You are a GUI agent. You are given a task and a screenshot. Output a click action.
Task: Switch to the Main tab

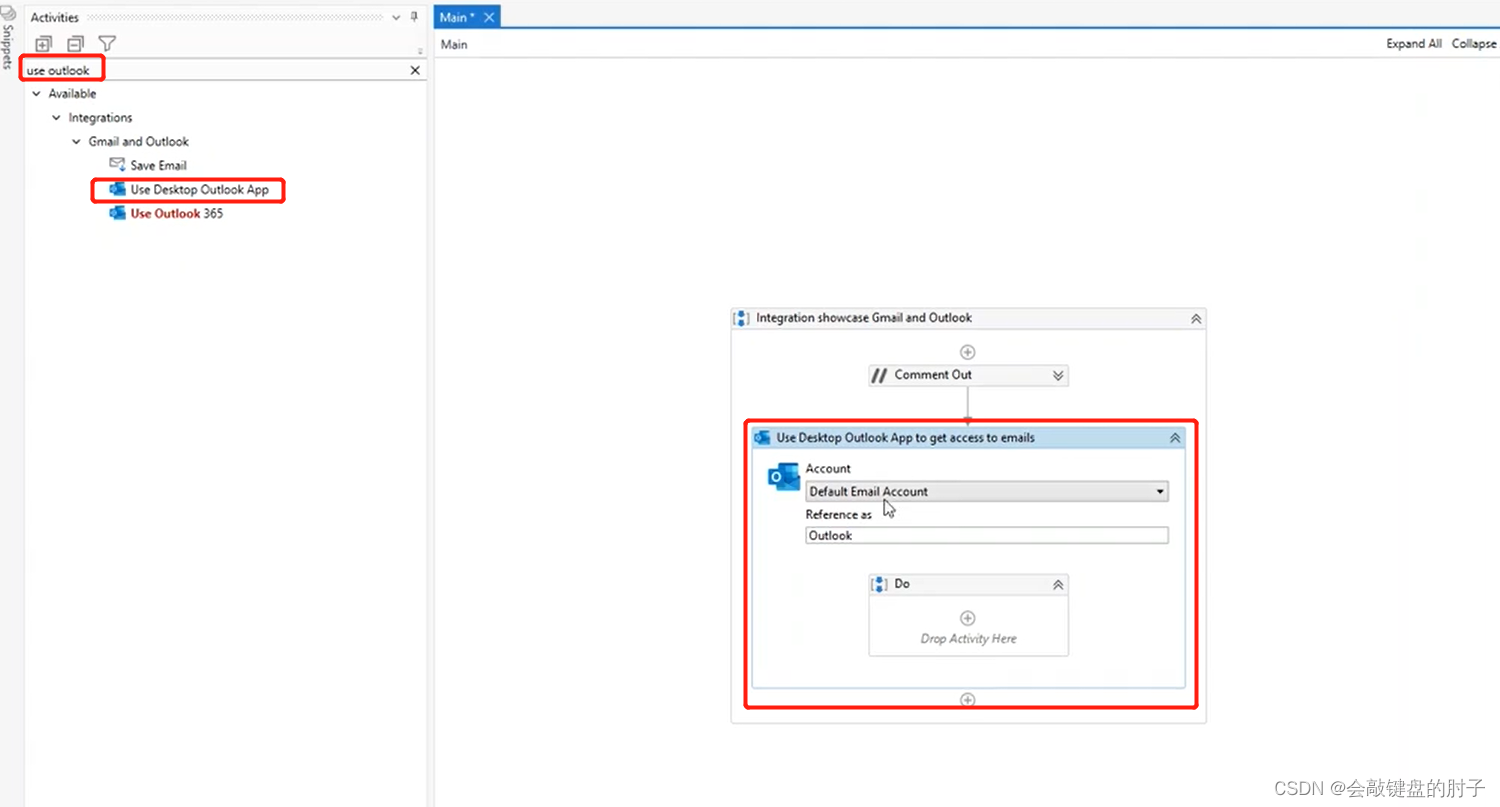(457, 17)
